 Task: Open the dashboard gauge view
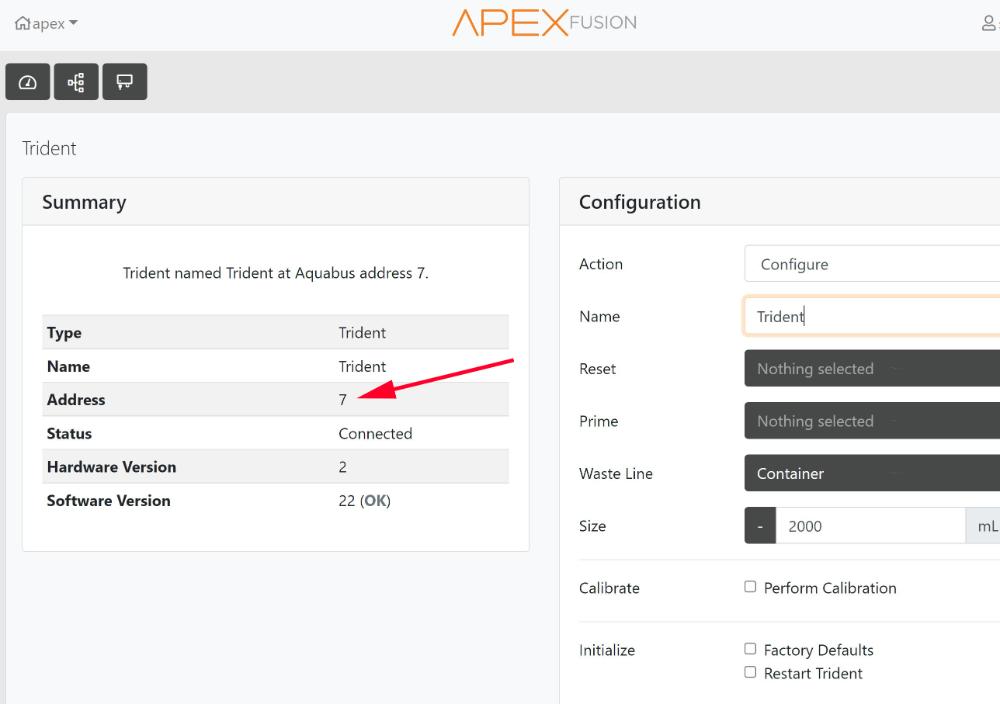tap(27, 82)
